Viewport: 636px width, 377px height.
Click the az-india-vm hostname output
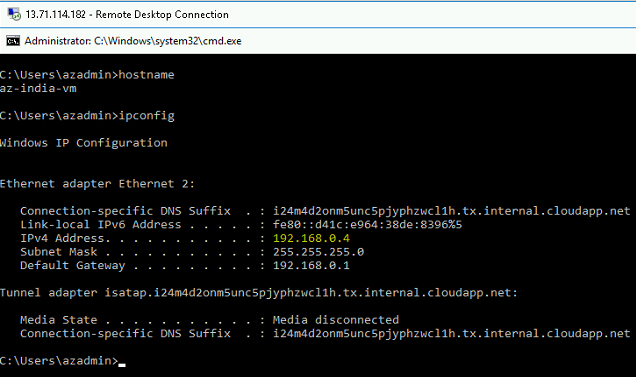tap(38, 88)
